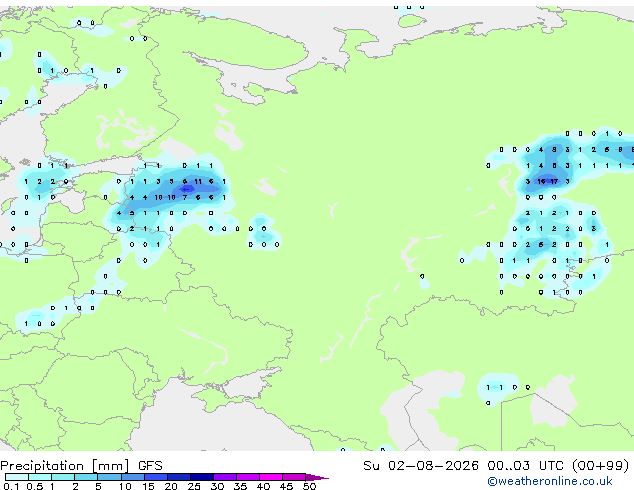Image resolution: width=634 pixels, height=490 pixels.
Task: Click the 'Su 02-08-2026 00..03 UTC (00+99)' timestamp
Action: [x=496, y=466]
